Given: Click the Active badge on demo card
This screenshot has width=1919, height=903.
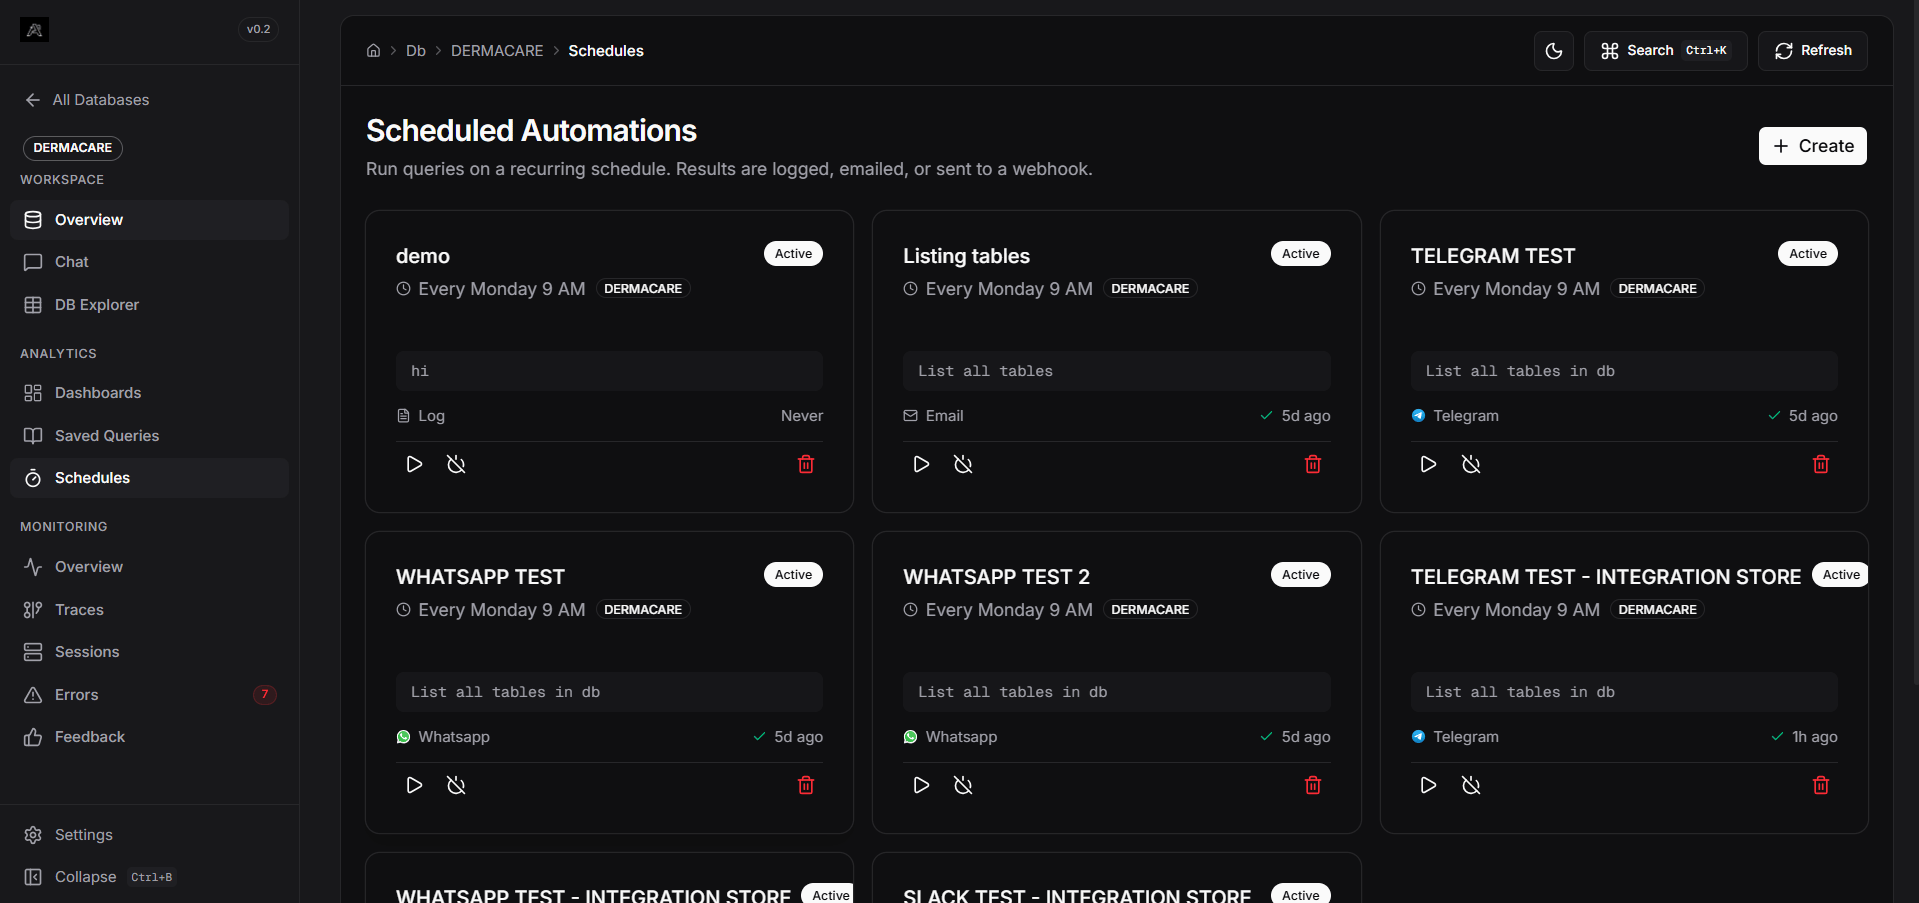Looking at the screenshot, I should (x=793, y=254).
